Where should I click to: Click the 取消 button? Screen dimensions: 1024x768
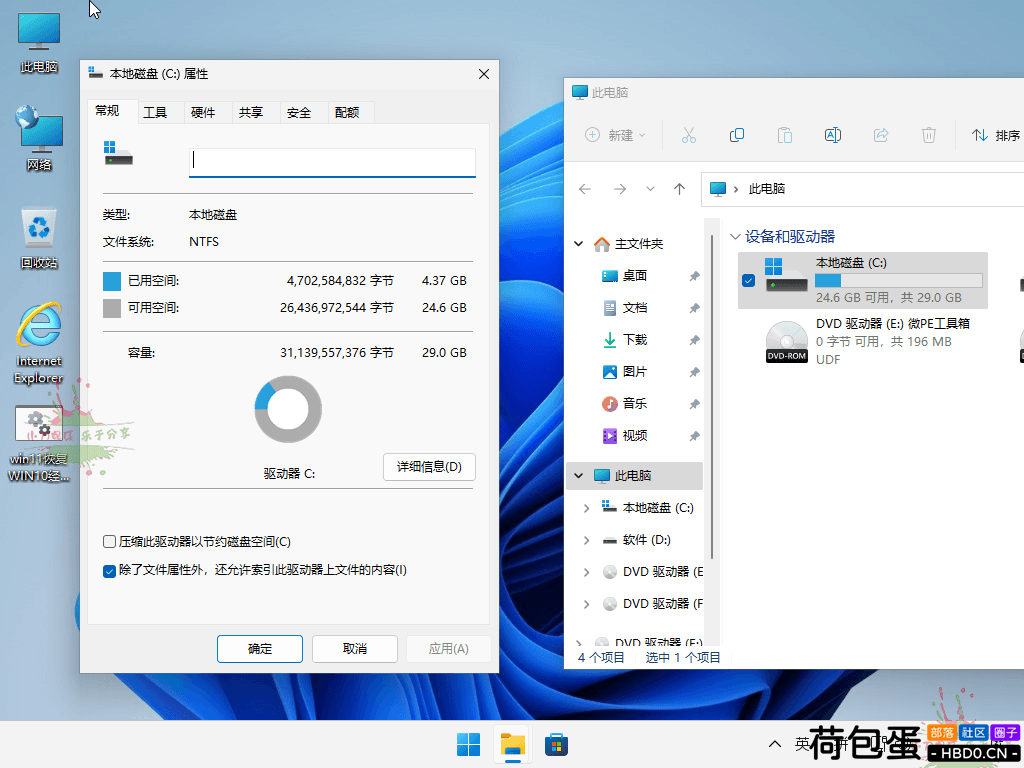[355, 648]
